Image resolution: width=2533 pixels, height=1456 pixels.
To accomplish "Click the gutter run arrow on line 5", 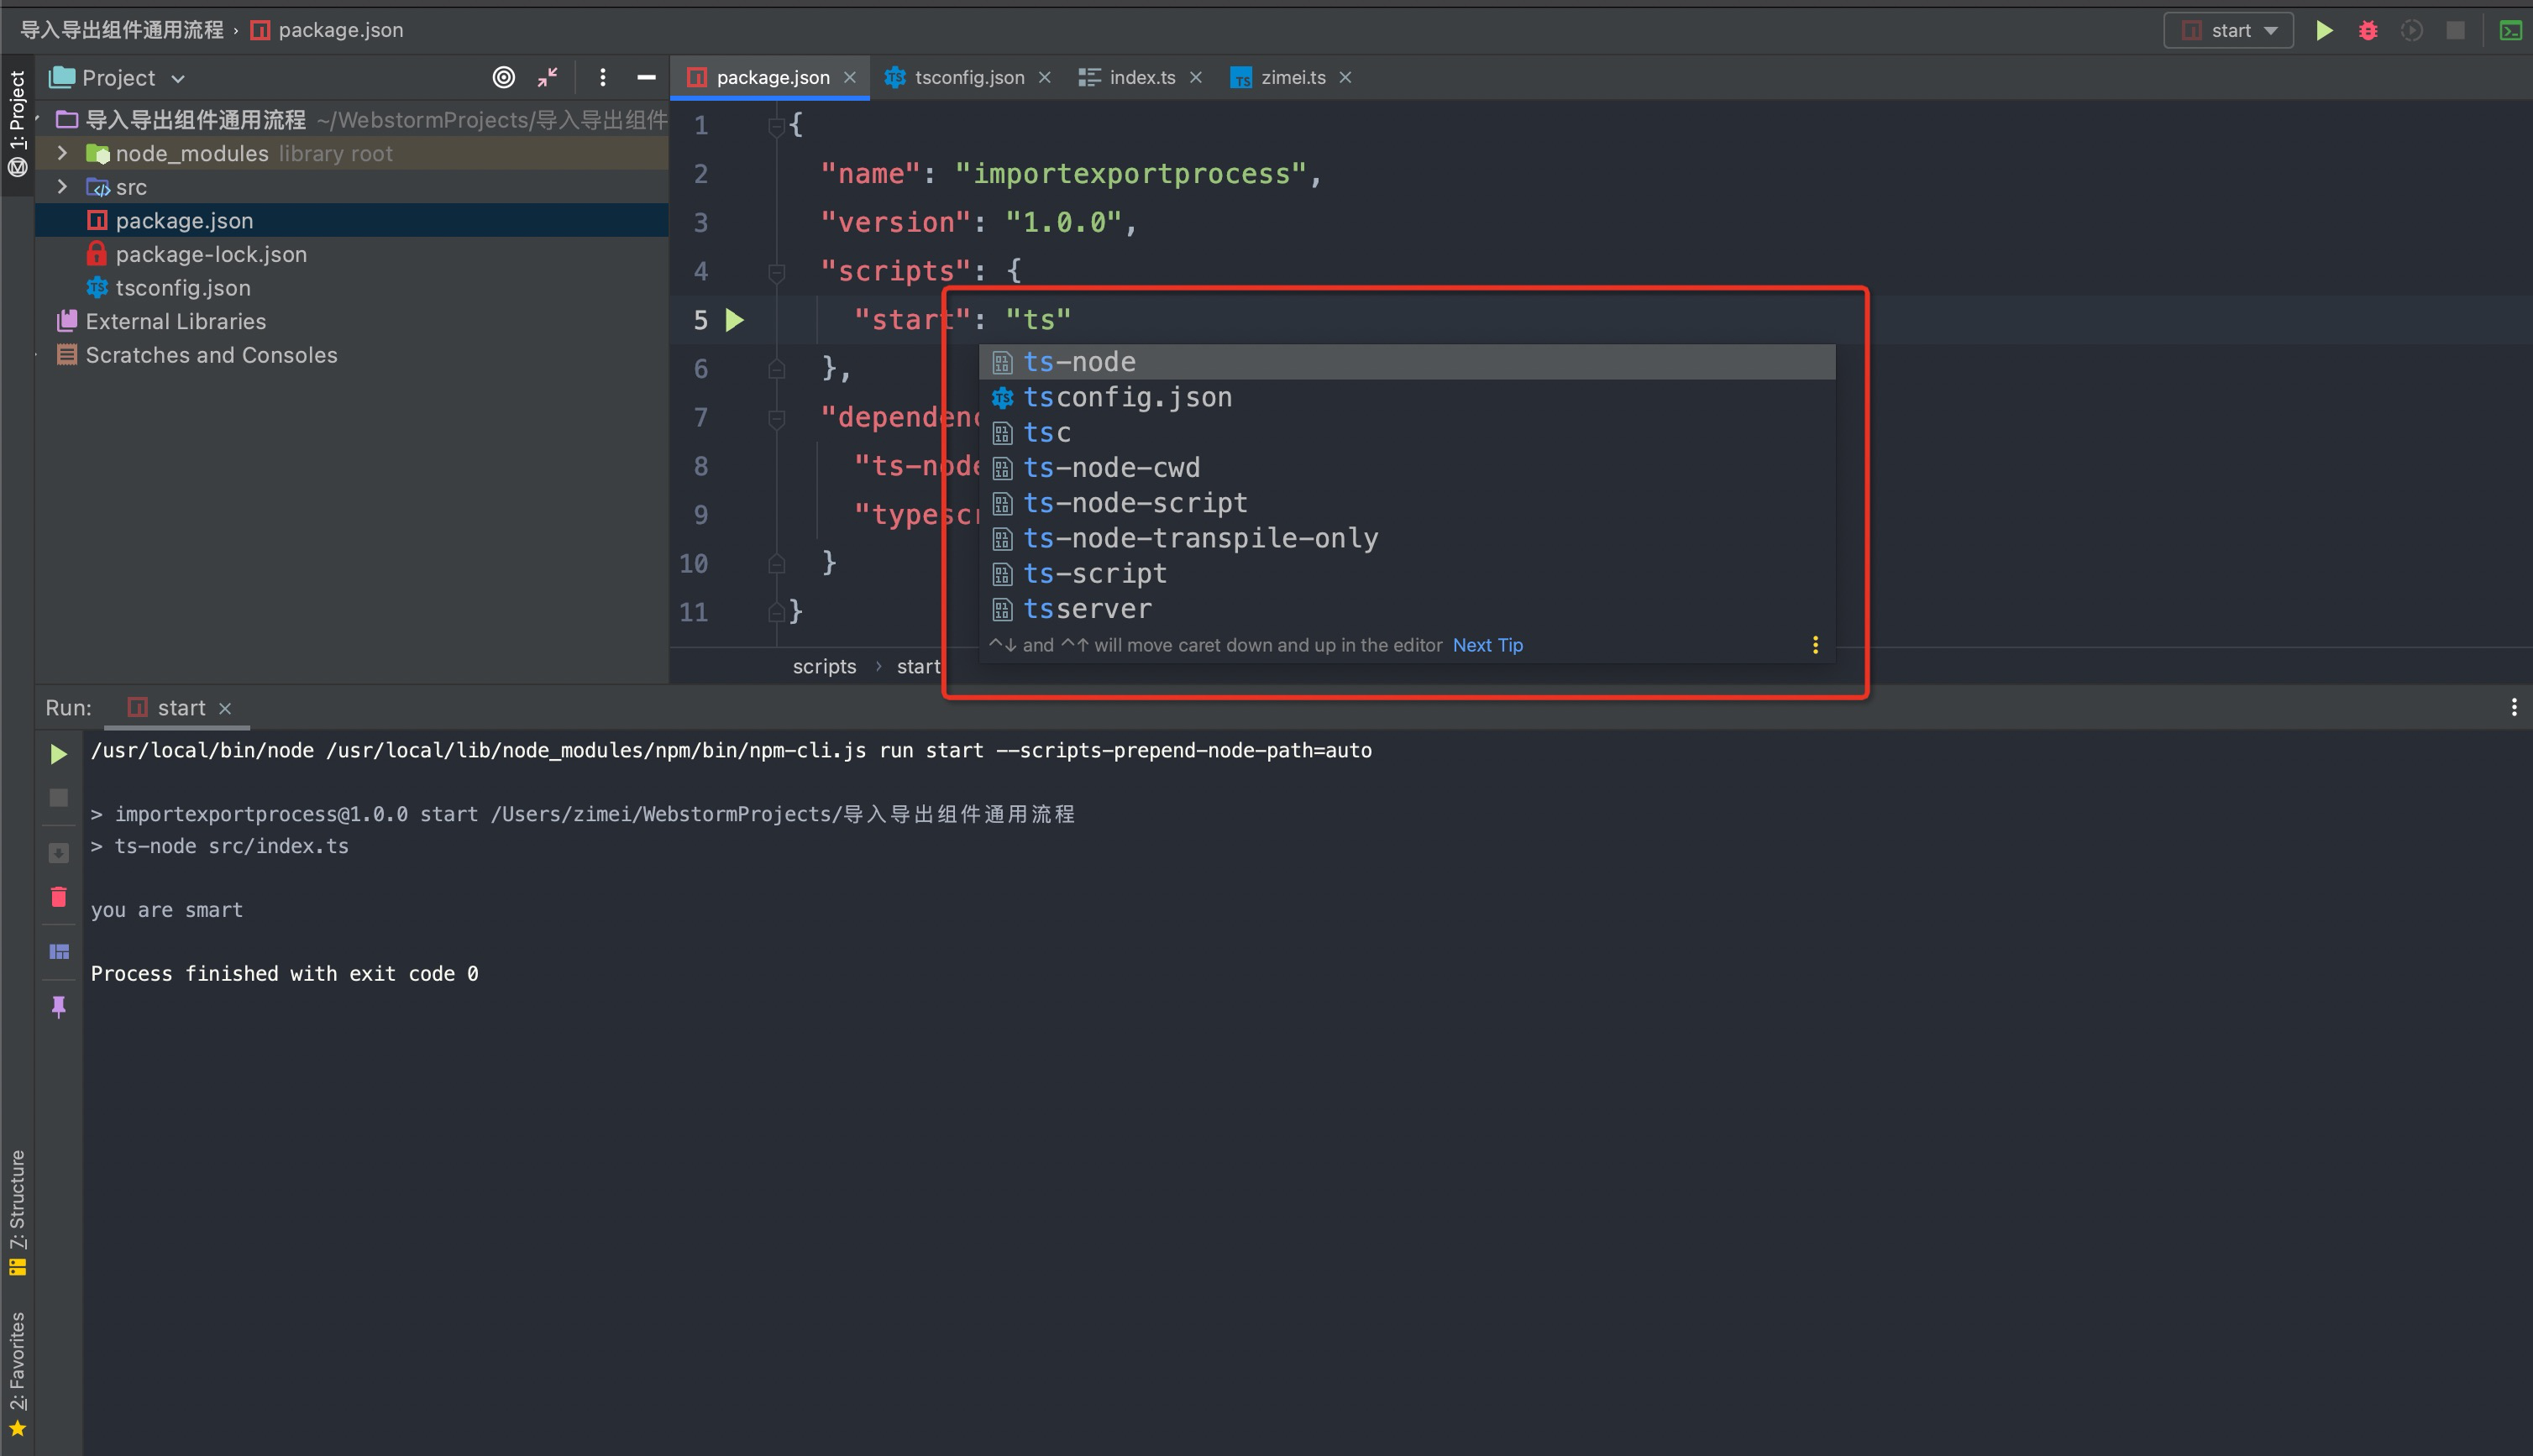I will tap(735, 320).
